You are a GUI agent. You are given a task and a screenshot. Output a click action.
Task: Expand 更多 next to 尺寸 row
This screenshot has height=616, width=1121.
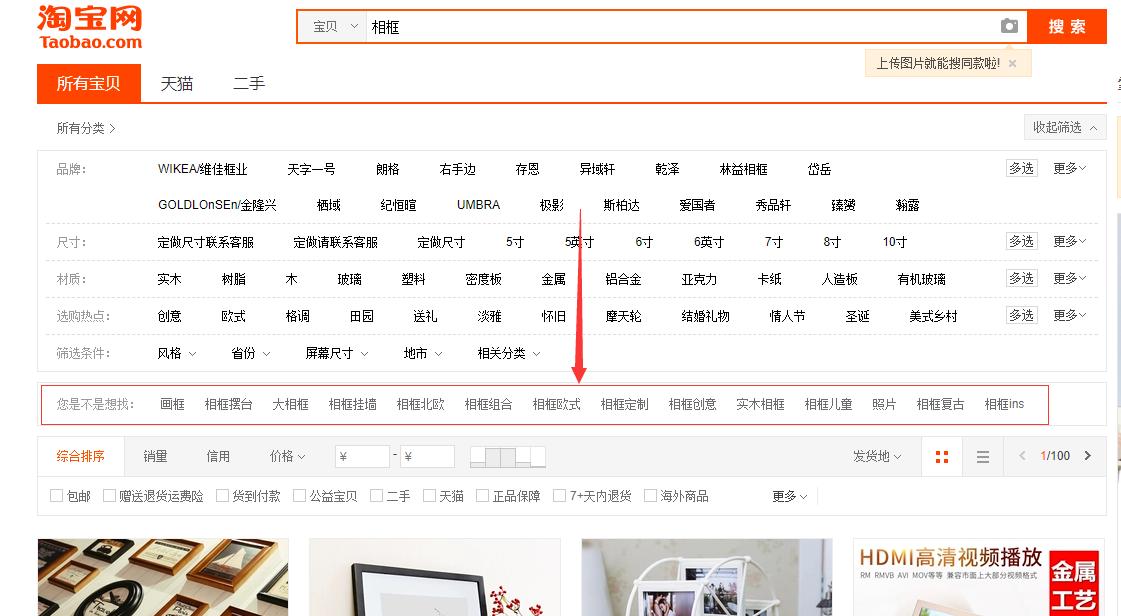1068,240
